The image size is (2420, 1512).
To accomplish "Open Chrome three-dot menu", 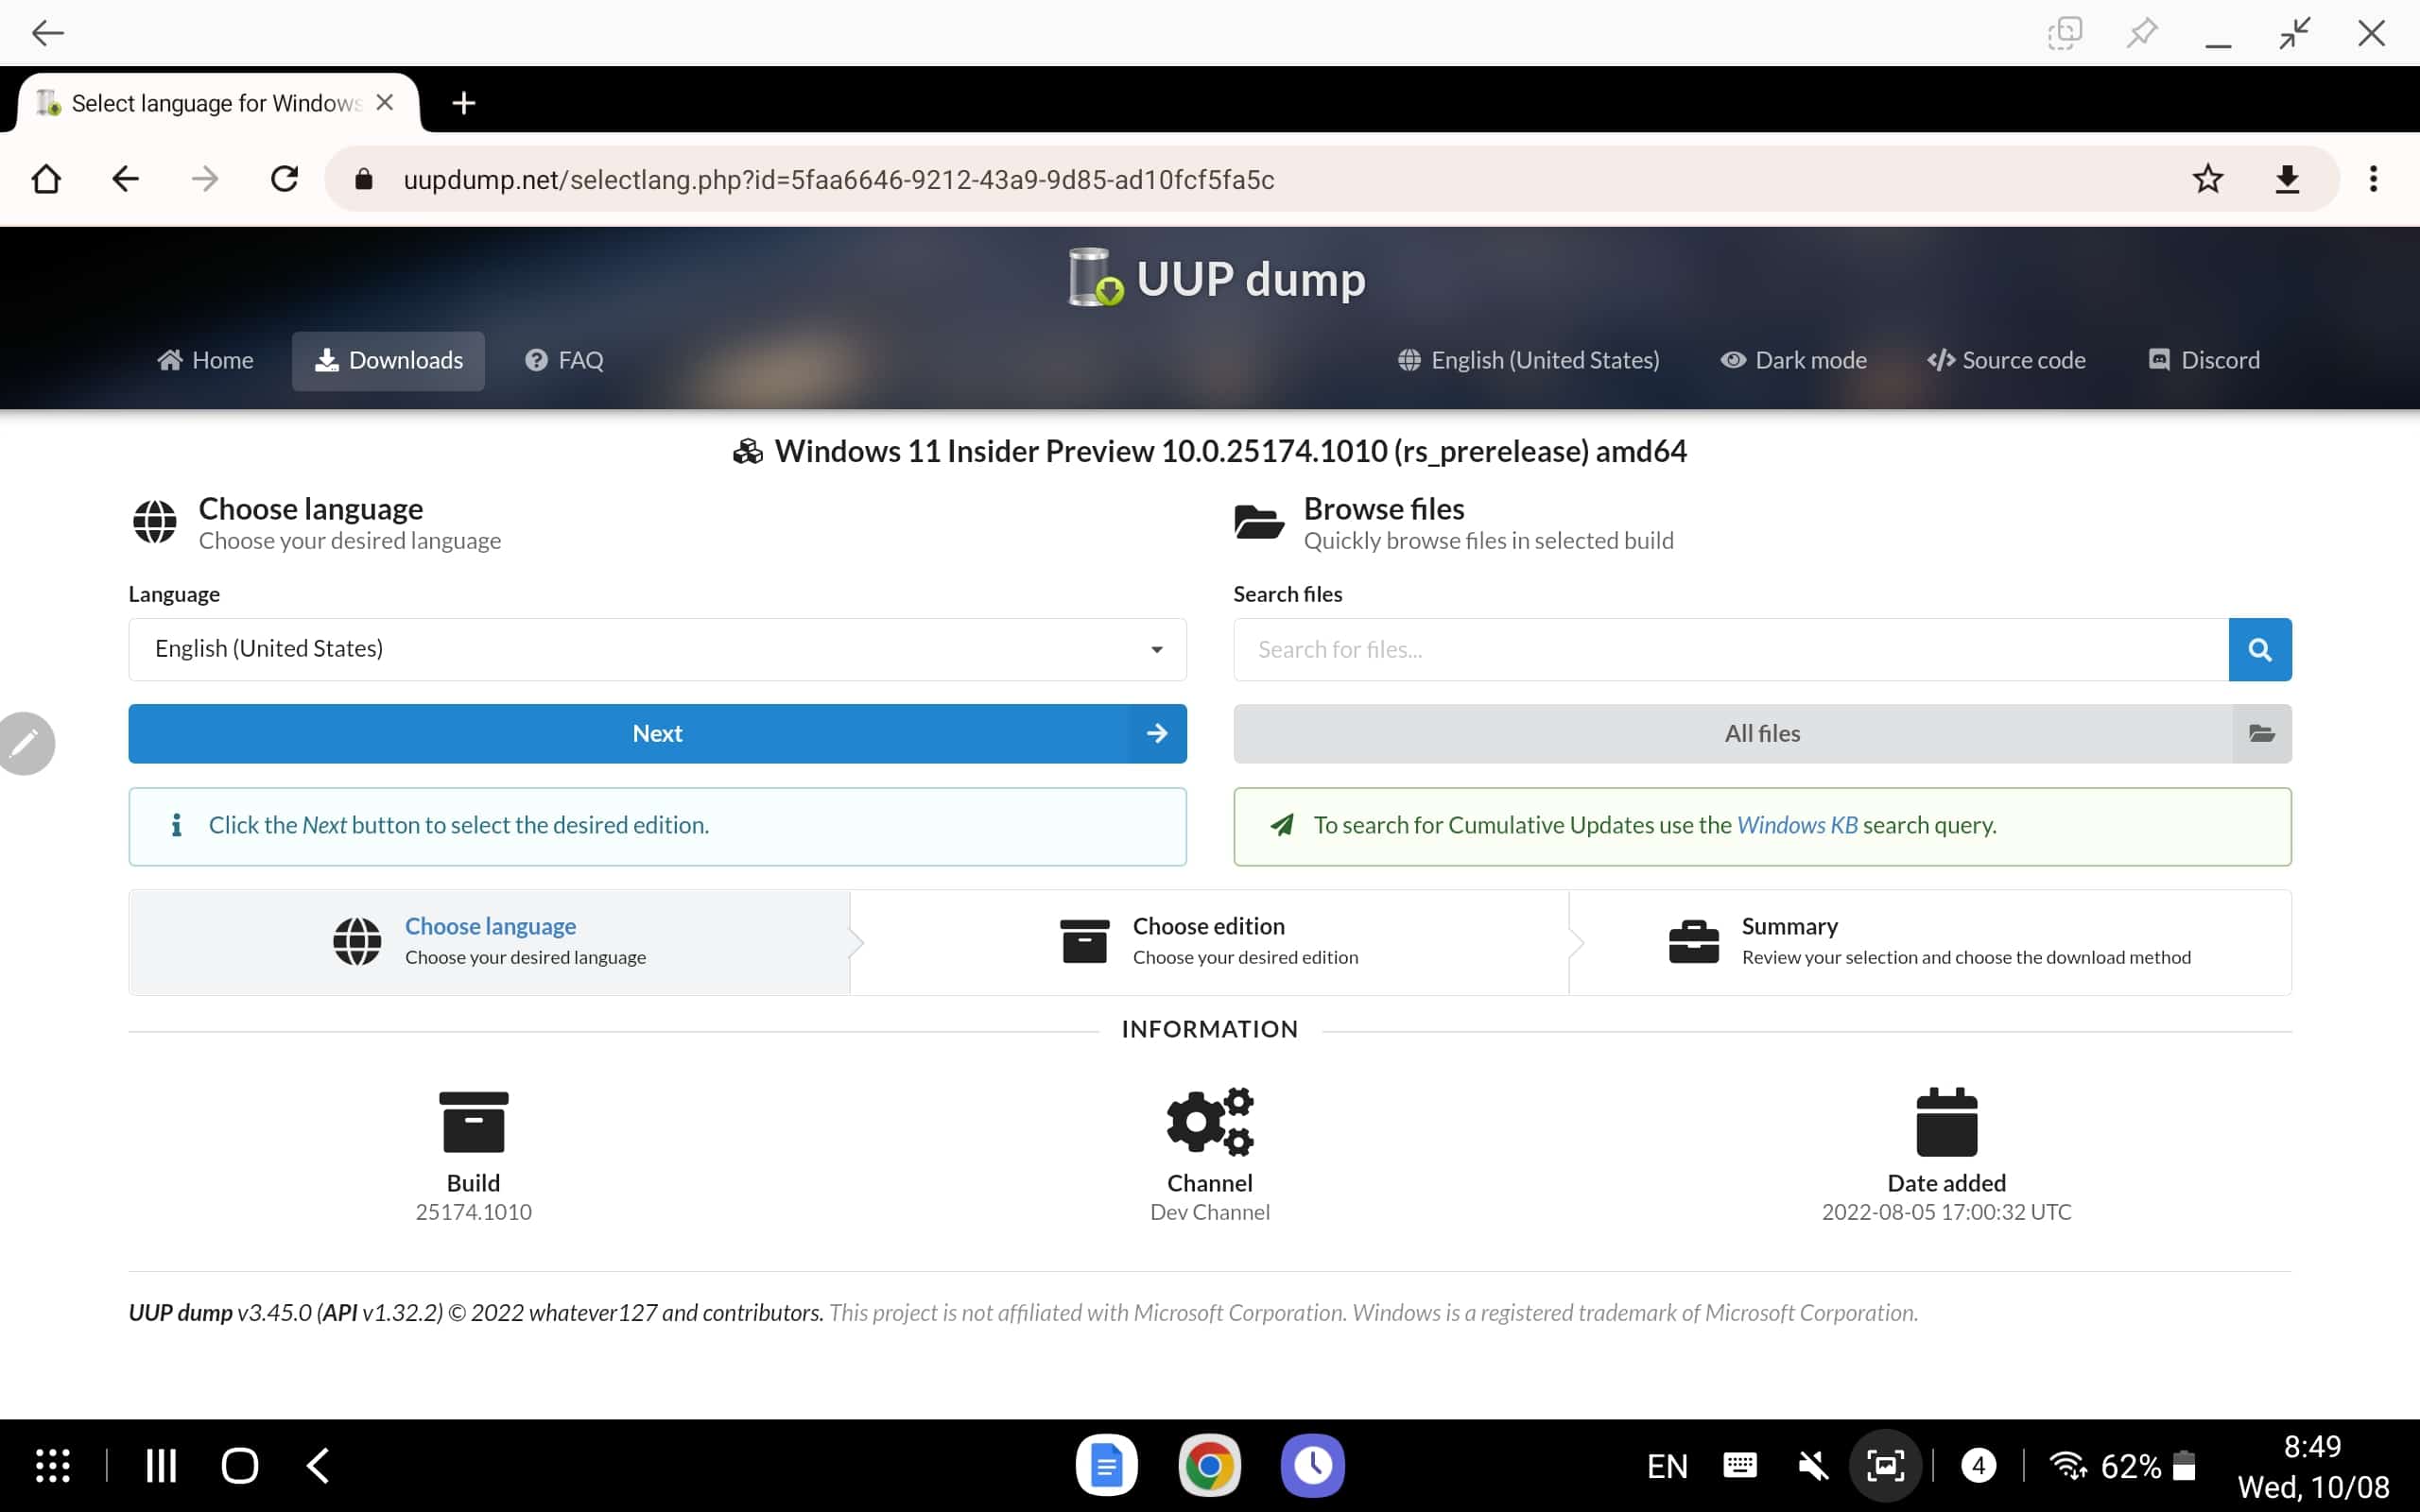I will (x=2372, y=179).
